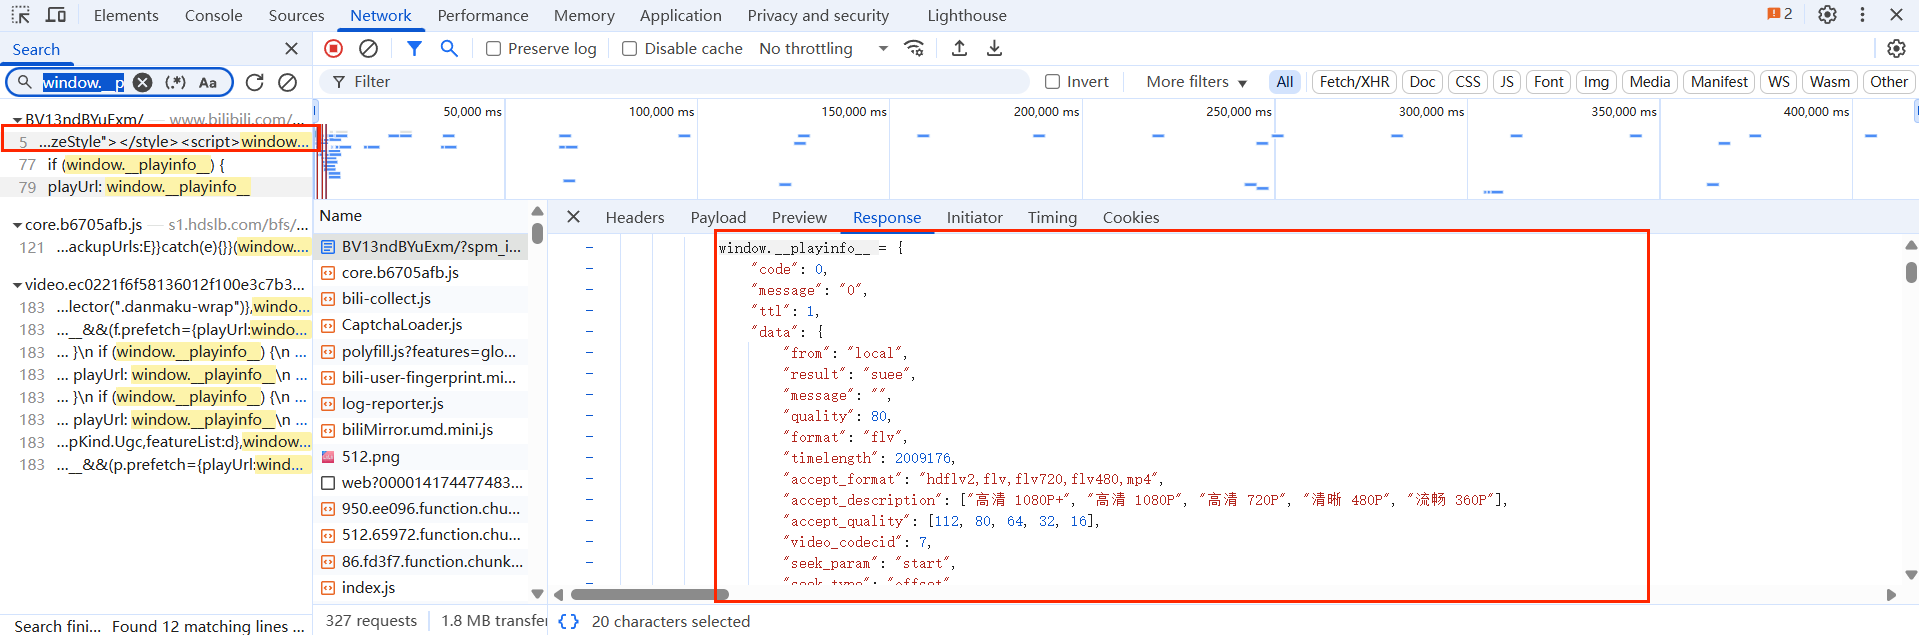Open the Application panel tab
The width and height of the screenshot is (1919, 635).
tap(680, 15)
